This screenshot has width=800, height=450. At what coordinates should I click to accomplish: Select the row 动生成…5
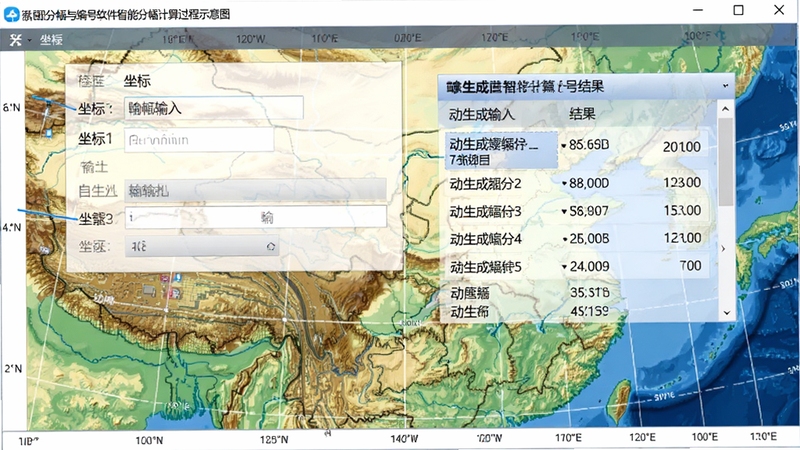pos(577,266)
